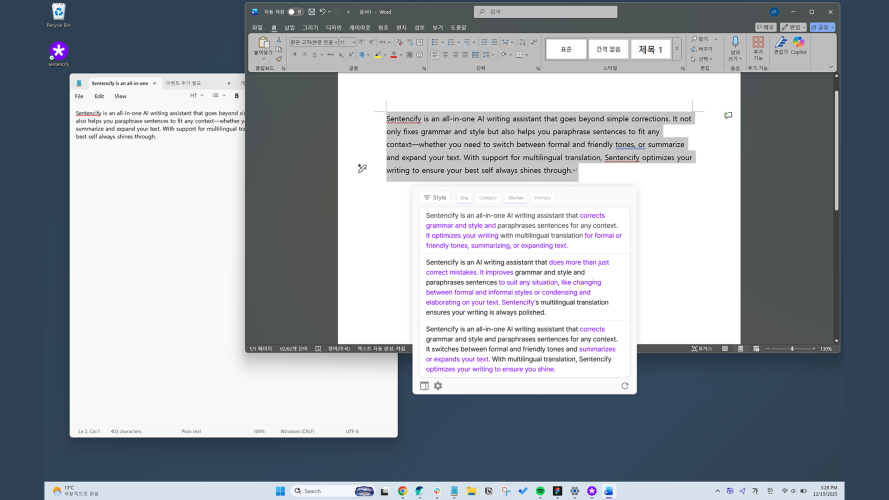Click the Replace button in editing group
The width and height of the screenshot is (889, 500).
(702, 49)
